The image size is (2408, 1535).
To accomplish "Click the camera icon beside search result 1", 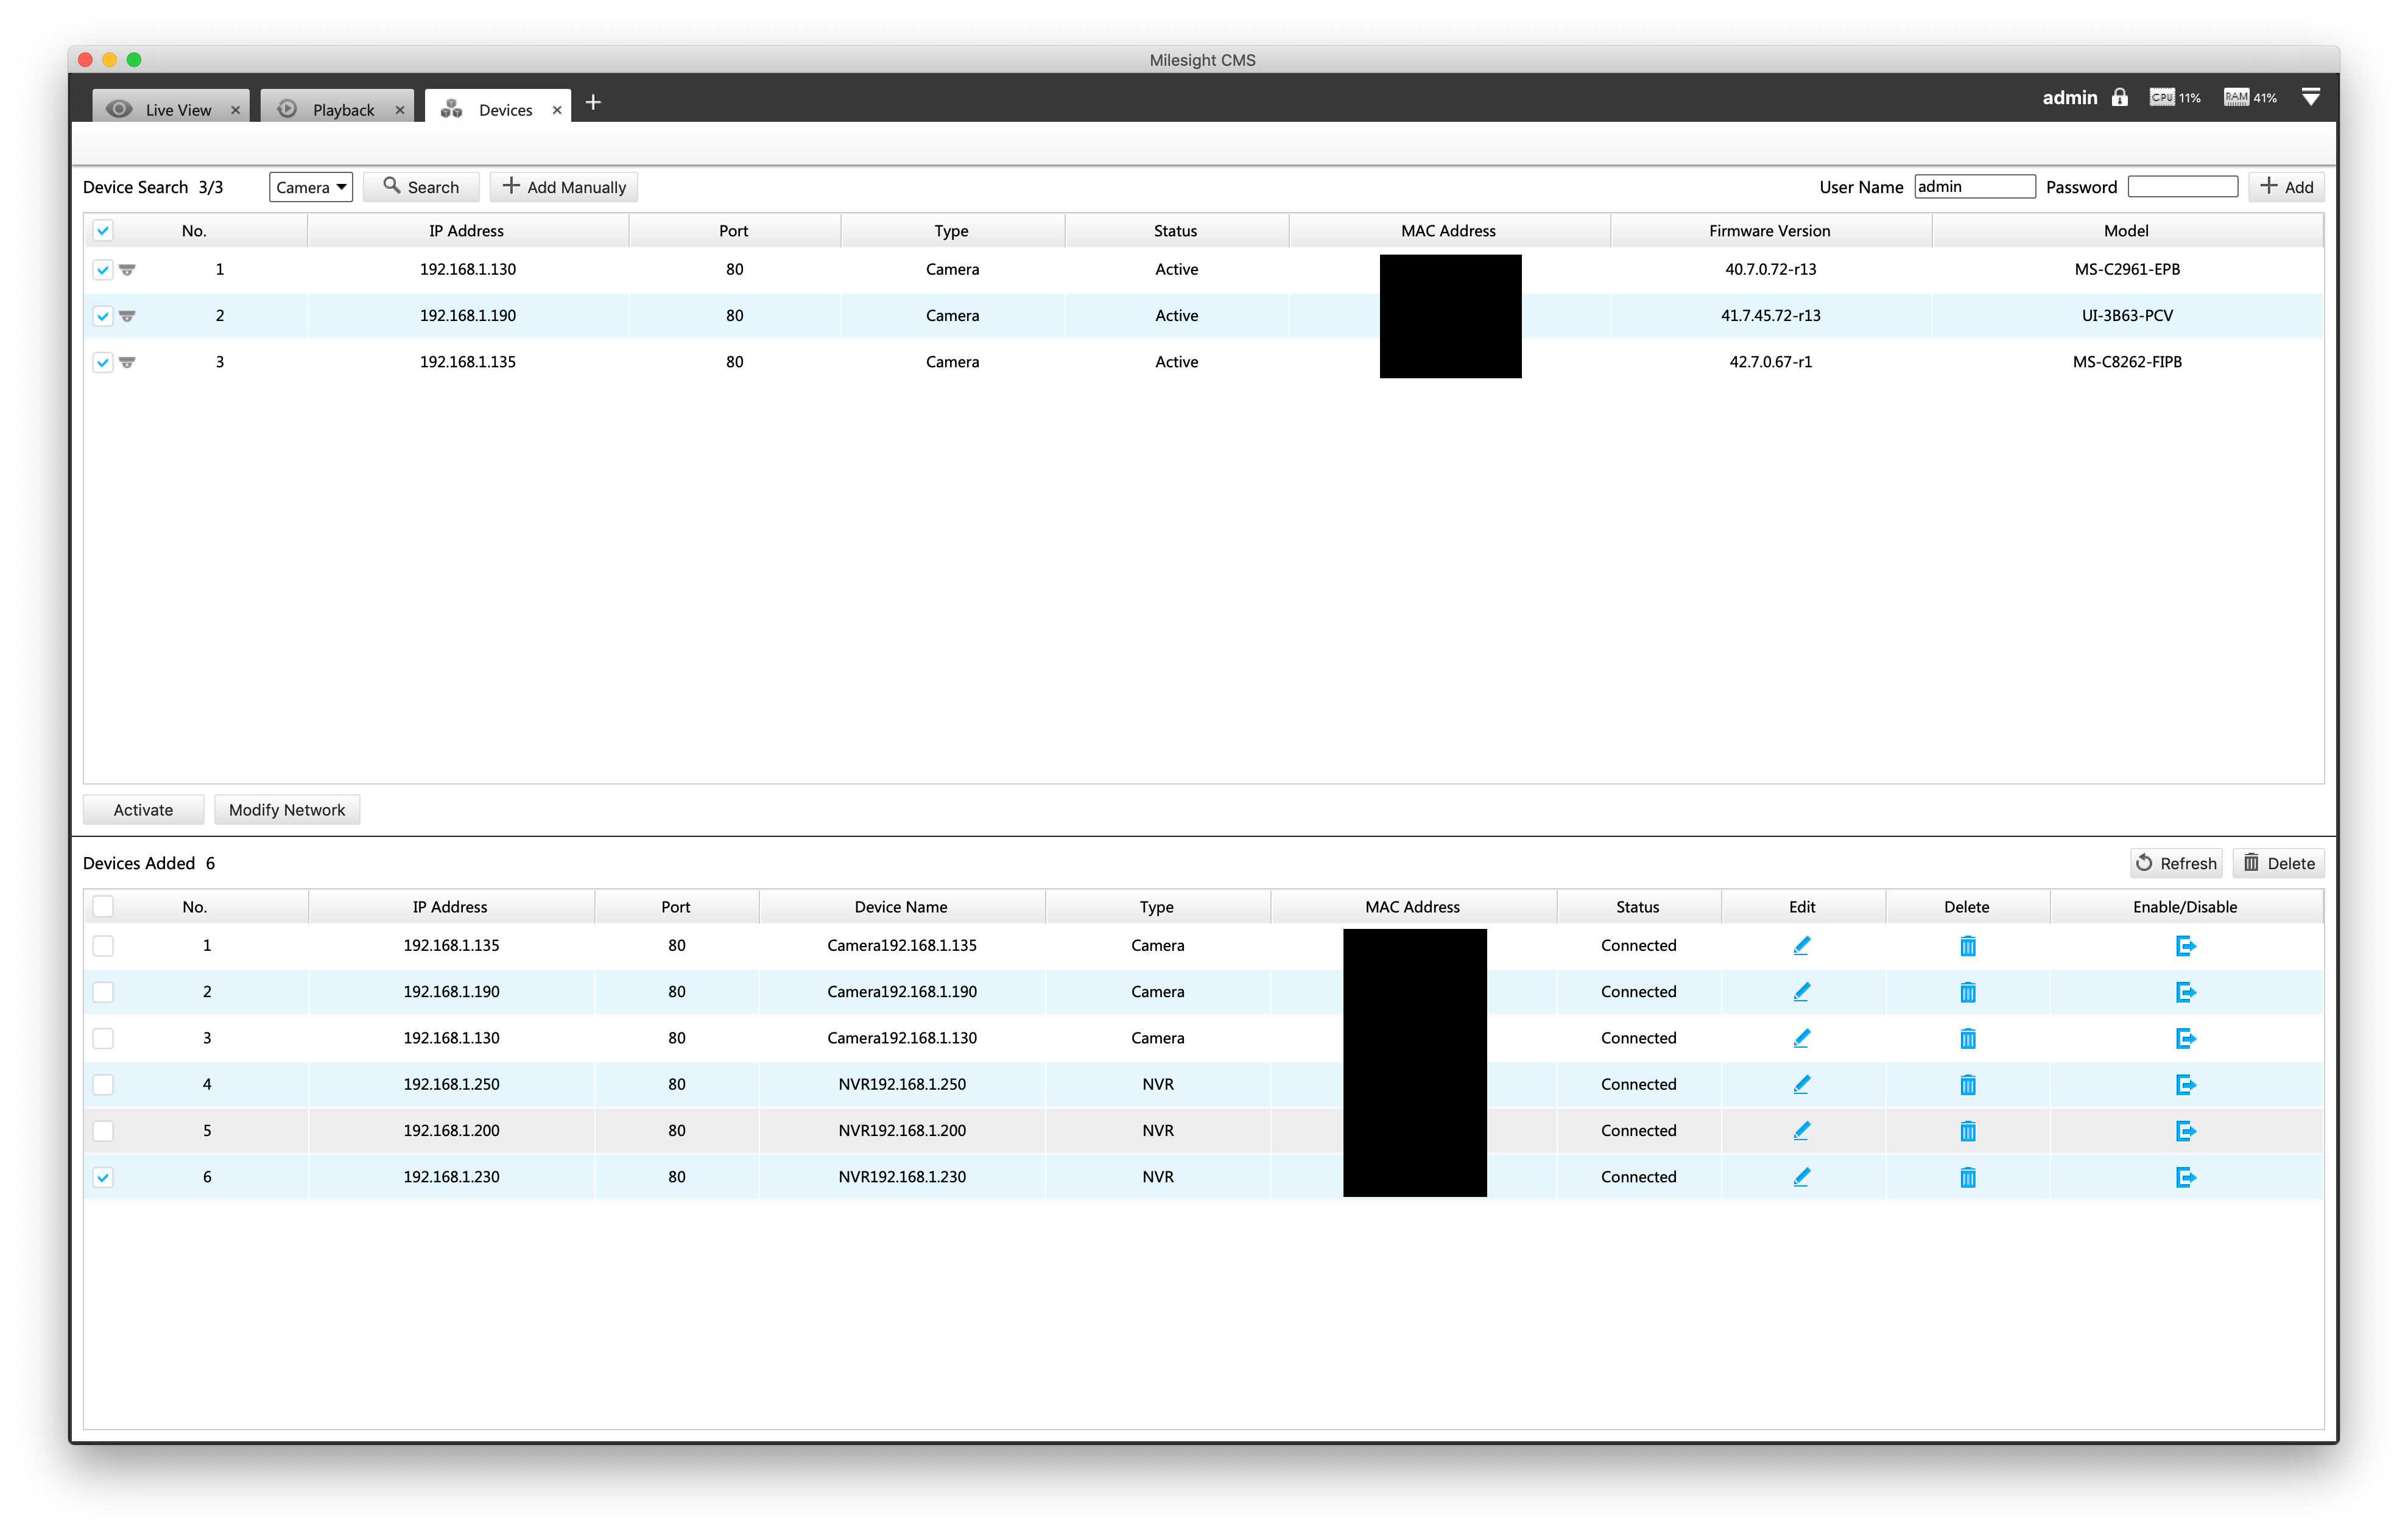I will pos(127,269).
